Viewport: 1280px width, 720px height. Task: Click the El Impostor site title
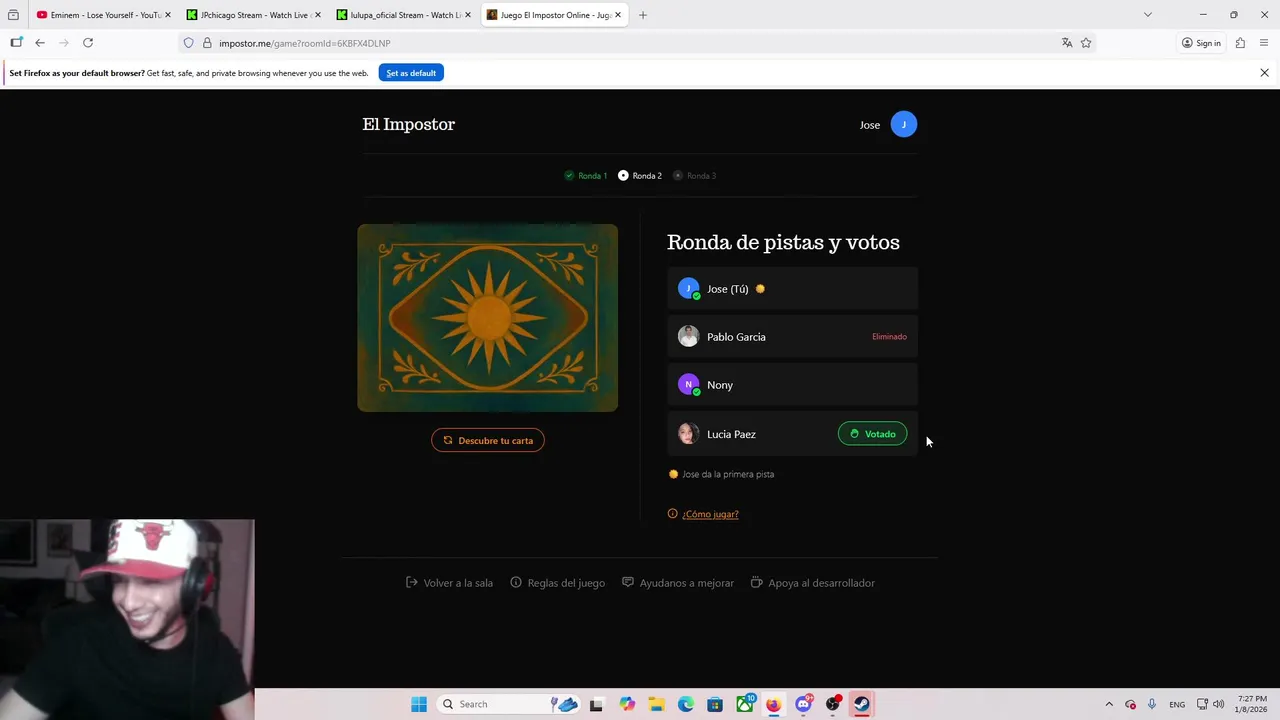pyautogui.click(x=408, y=124)
